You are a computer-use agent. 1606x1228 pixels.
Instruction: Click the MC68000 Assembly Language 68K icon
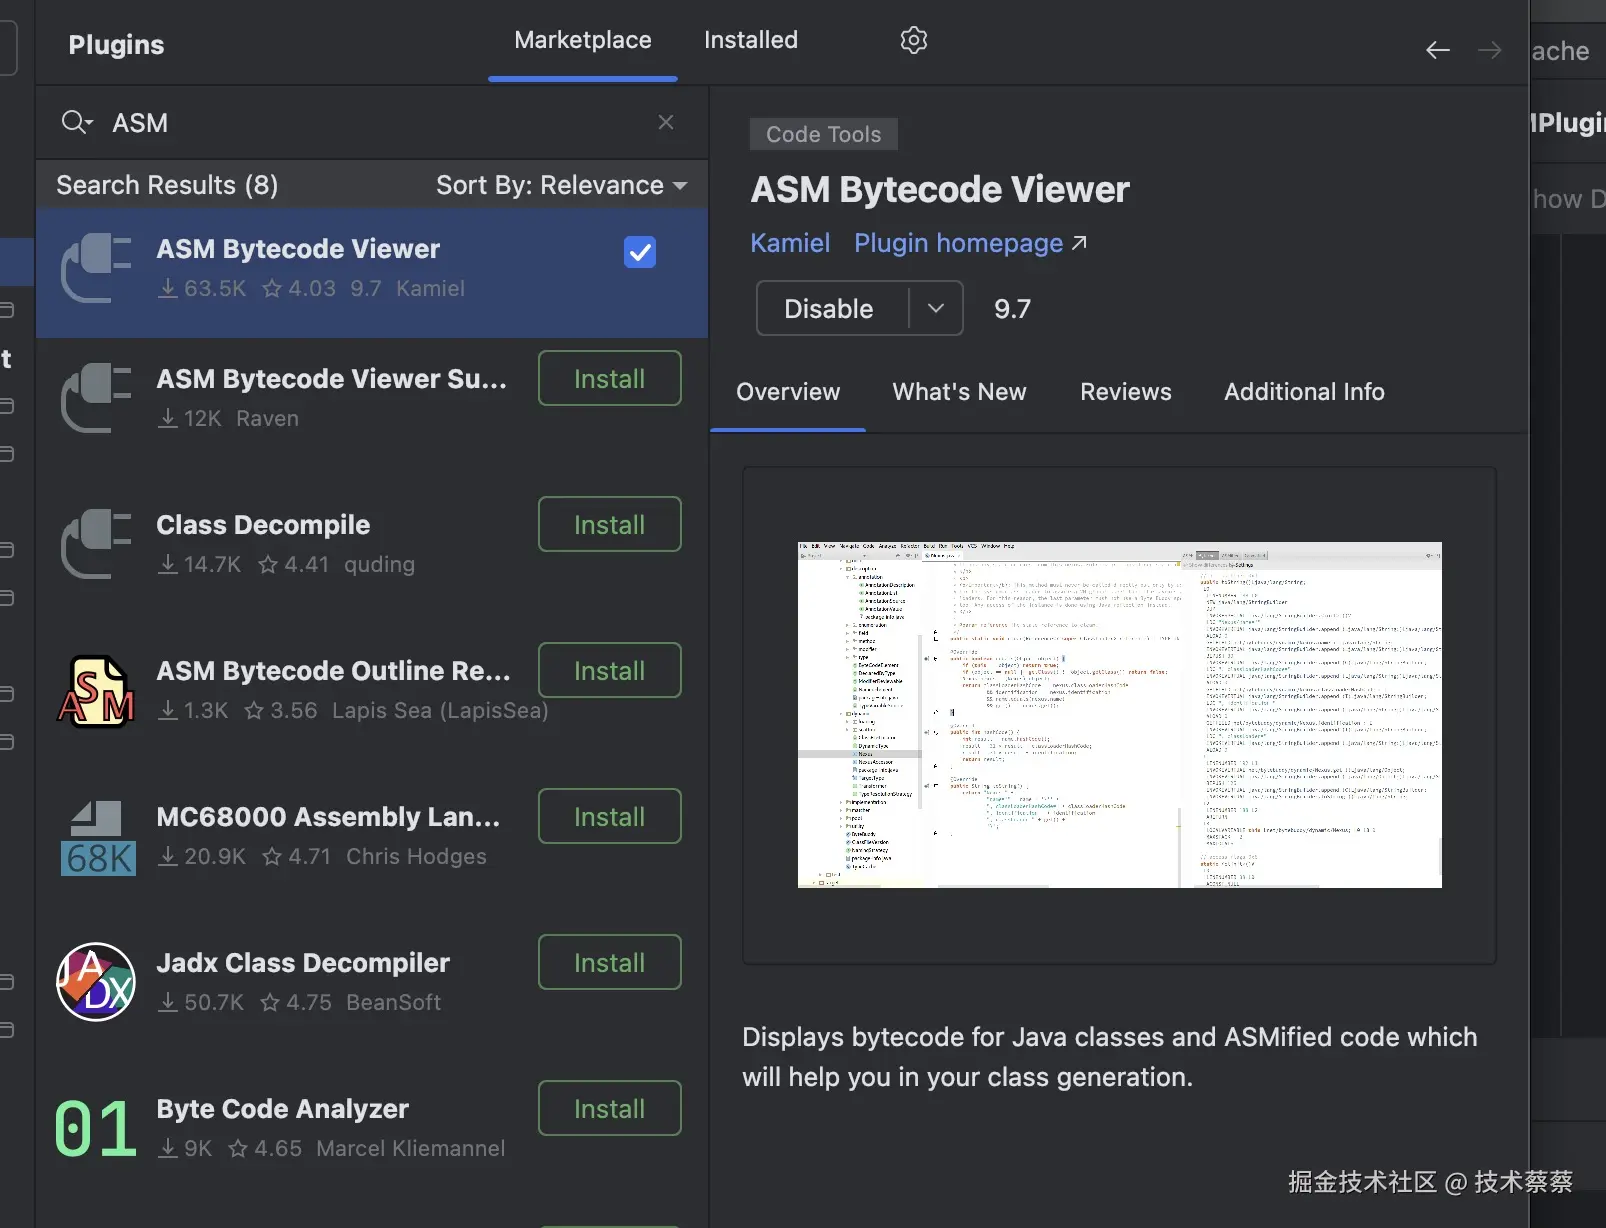tap(98, 838)
